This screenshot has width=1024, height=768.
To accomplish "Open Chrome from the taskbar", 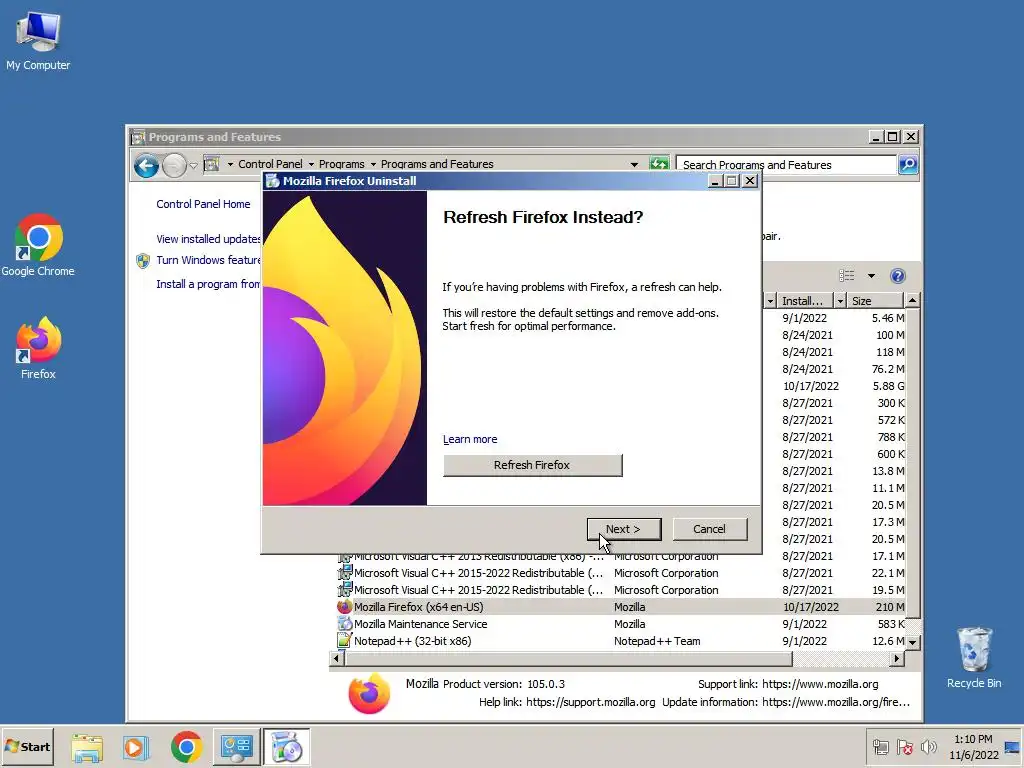I will click(x=186, y=747).
